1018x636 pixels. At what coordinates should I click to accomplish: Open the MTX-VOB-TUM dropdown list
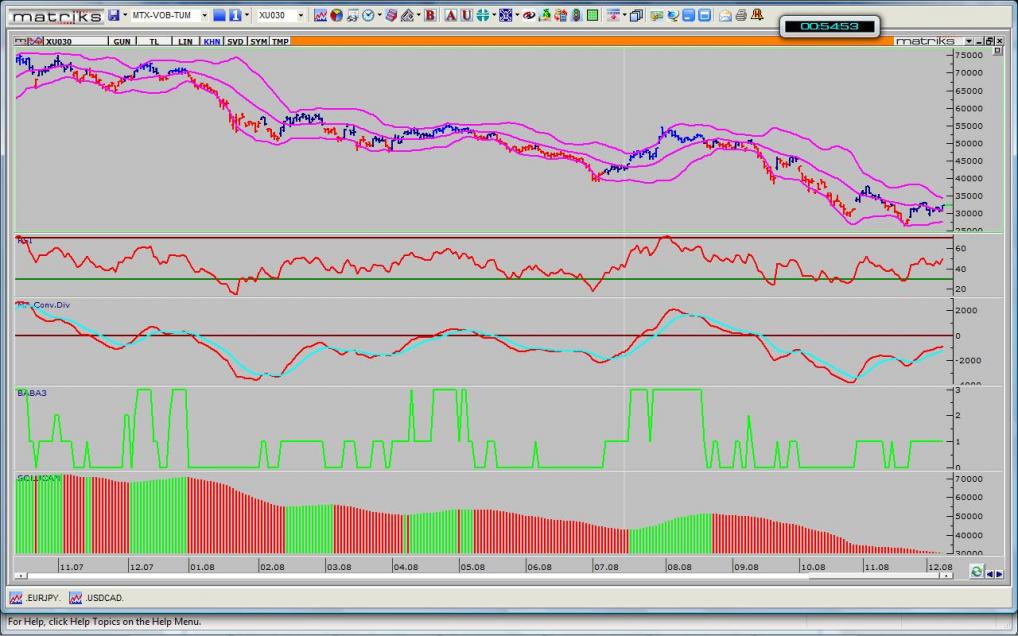204,16
